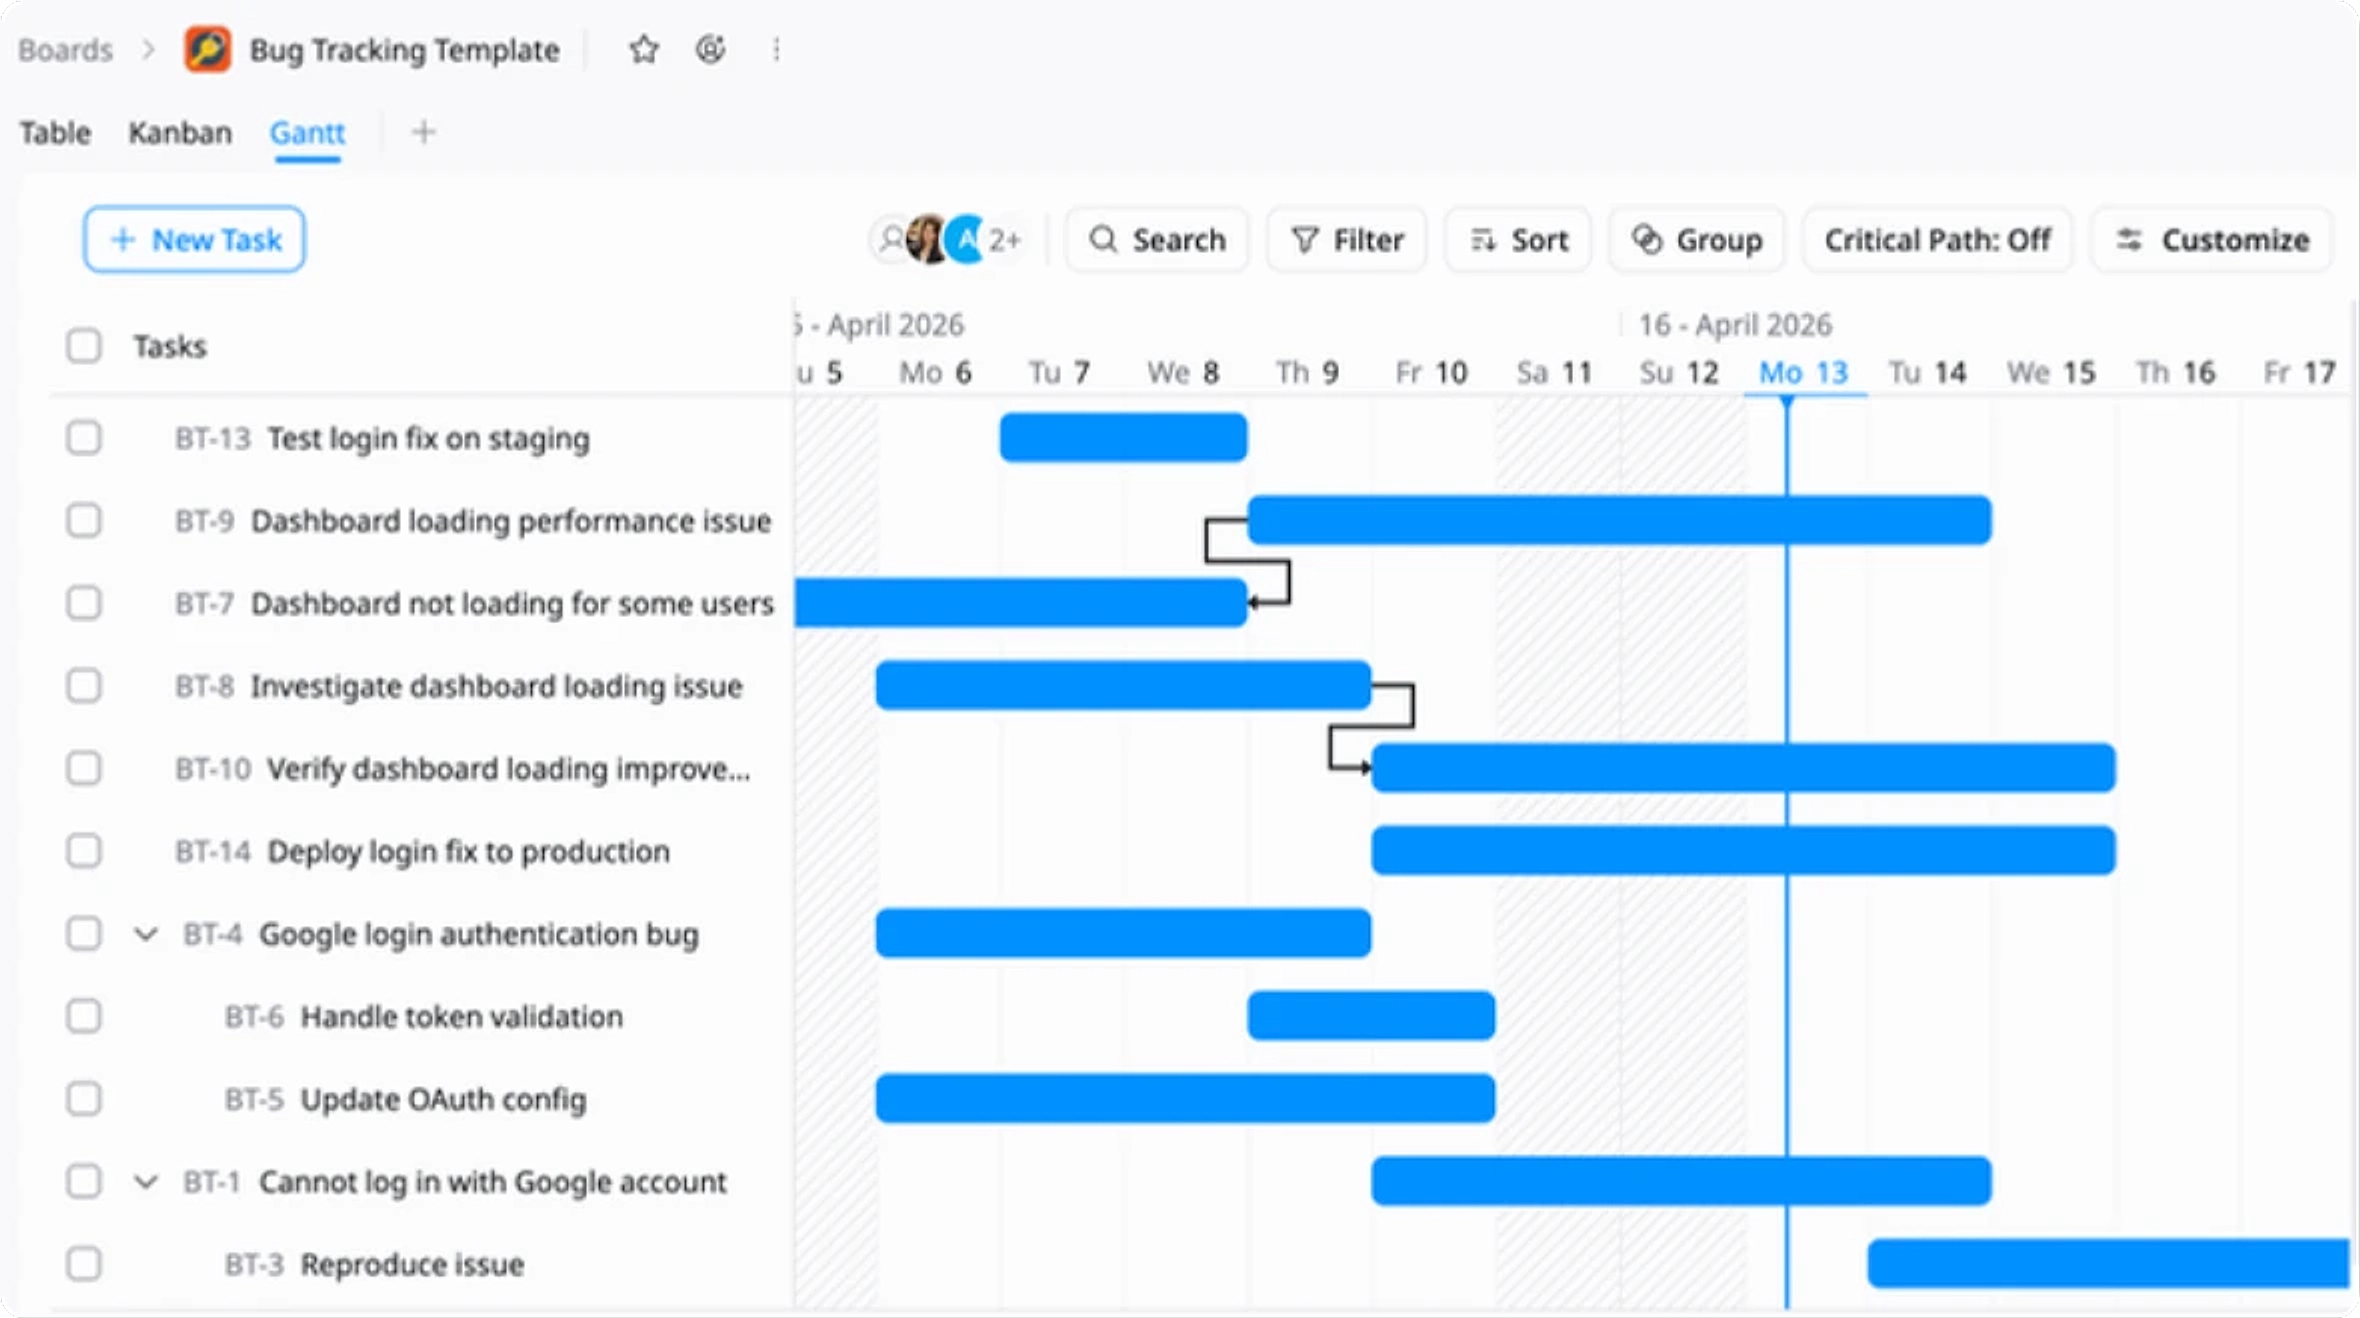Collapse BT-4 Google login authentication bug
Image resolution: width=2360 pixels, height=1318 pixels.
[x=146, y=934]
